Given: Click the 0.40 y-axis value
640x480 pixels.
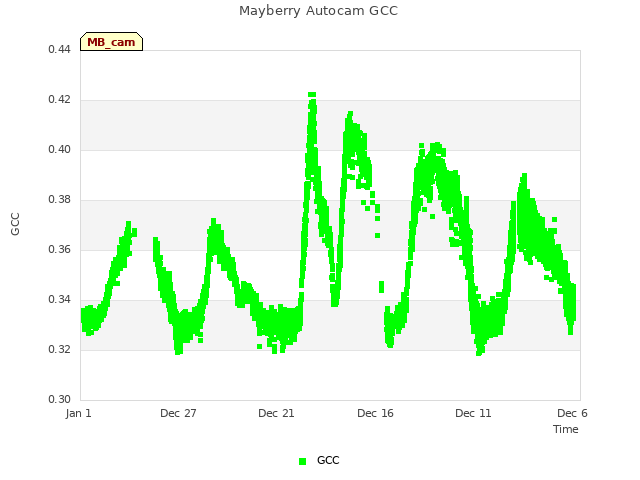Looking at the screenshot, I should (x=60, y=149).
